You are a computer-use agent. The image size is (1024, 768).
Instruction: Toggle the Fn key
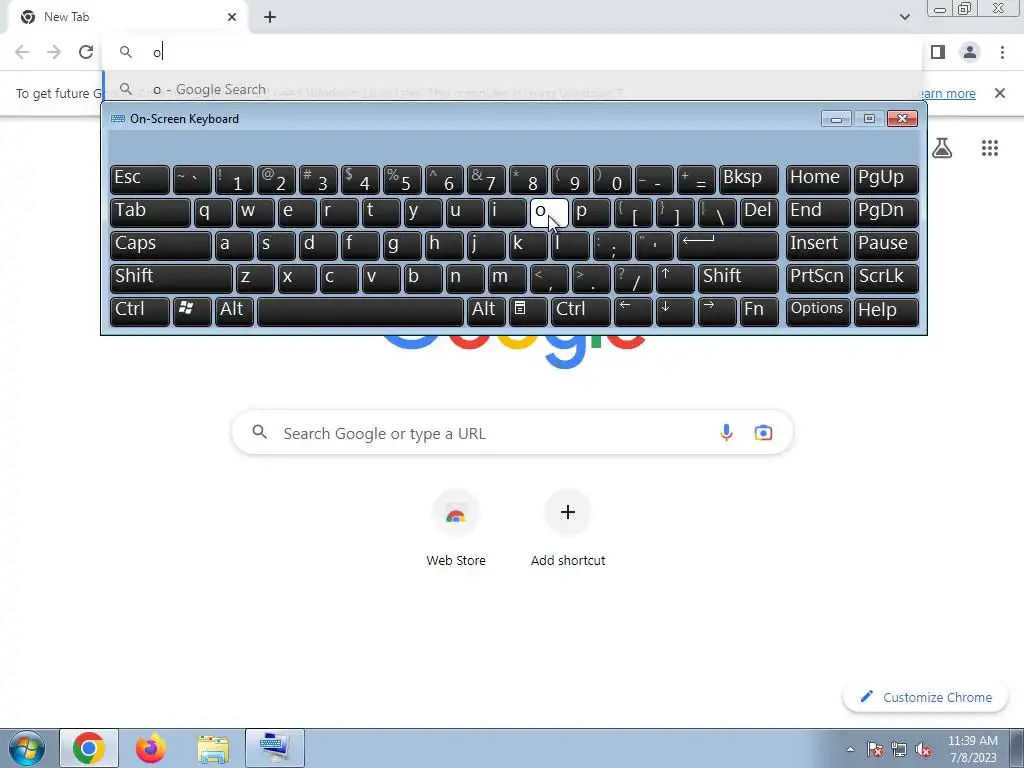click(x=760, y=311)
